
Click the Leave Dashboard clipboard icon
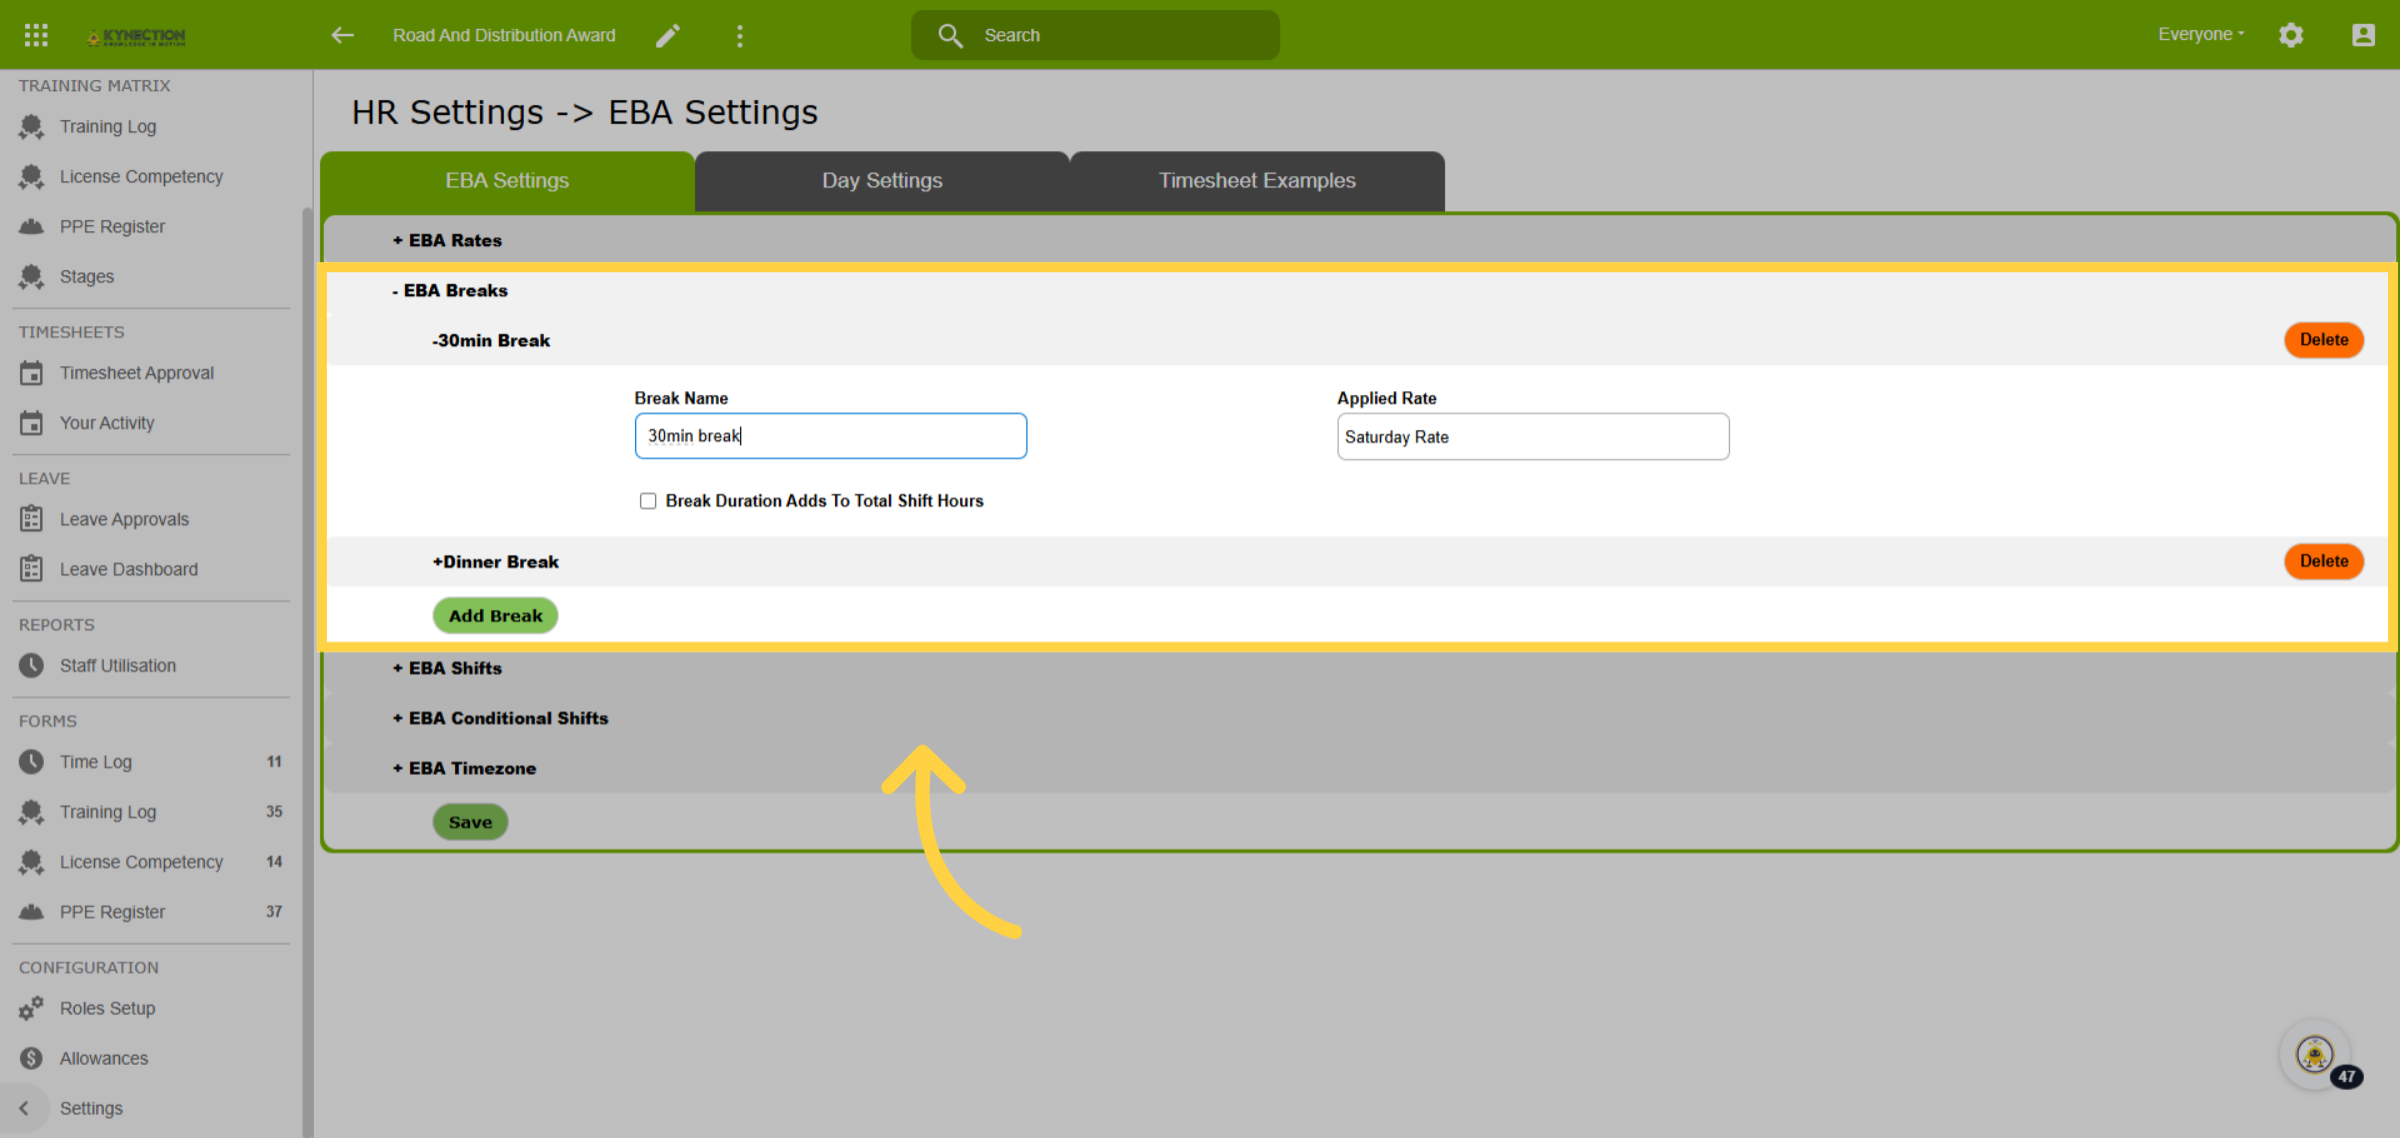[x=31, y=569]
